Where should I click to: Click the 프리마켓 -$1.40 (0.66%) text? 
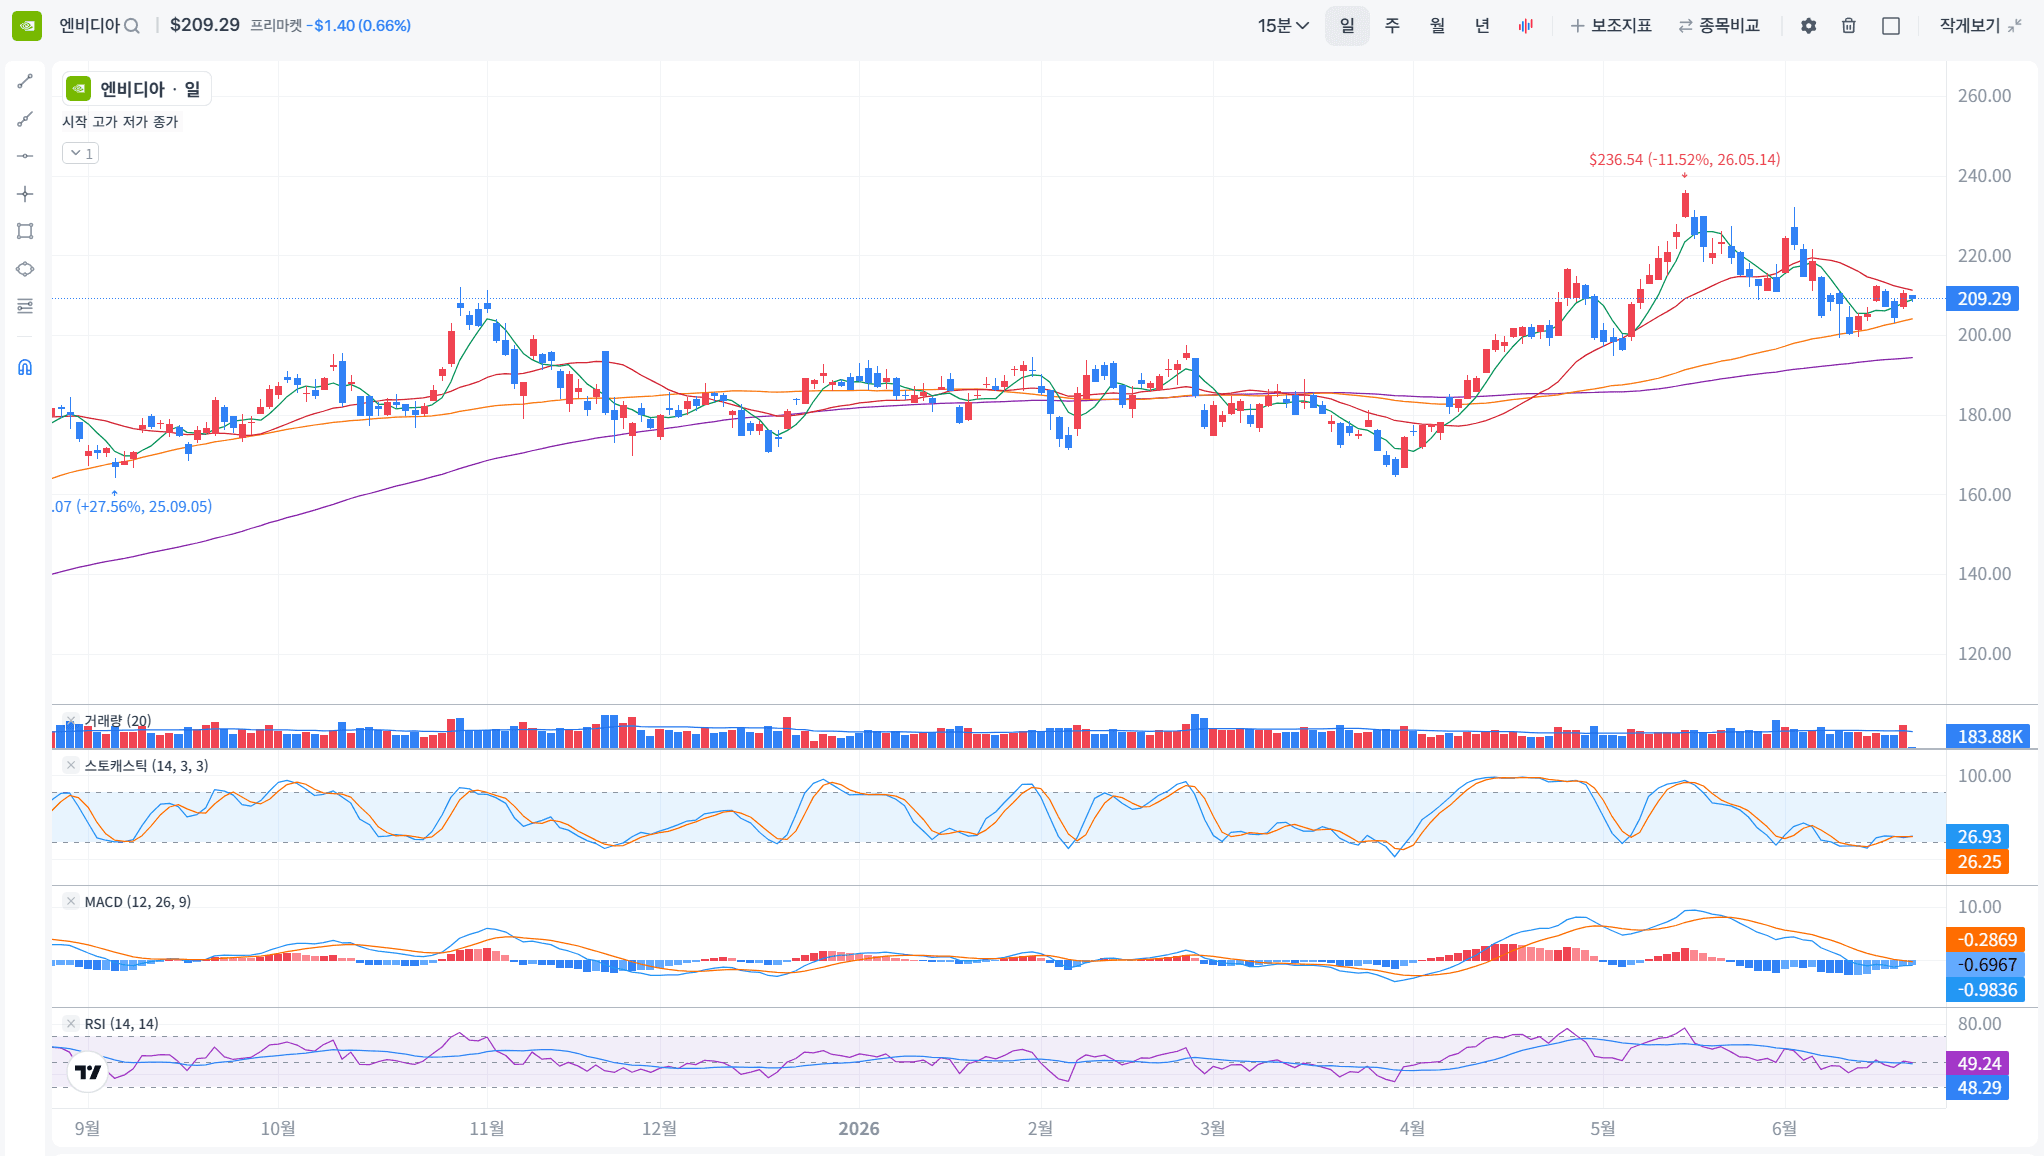[330, 26]
